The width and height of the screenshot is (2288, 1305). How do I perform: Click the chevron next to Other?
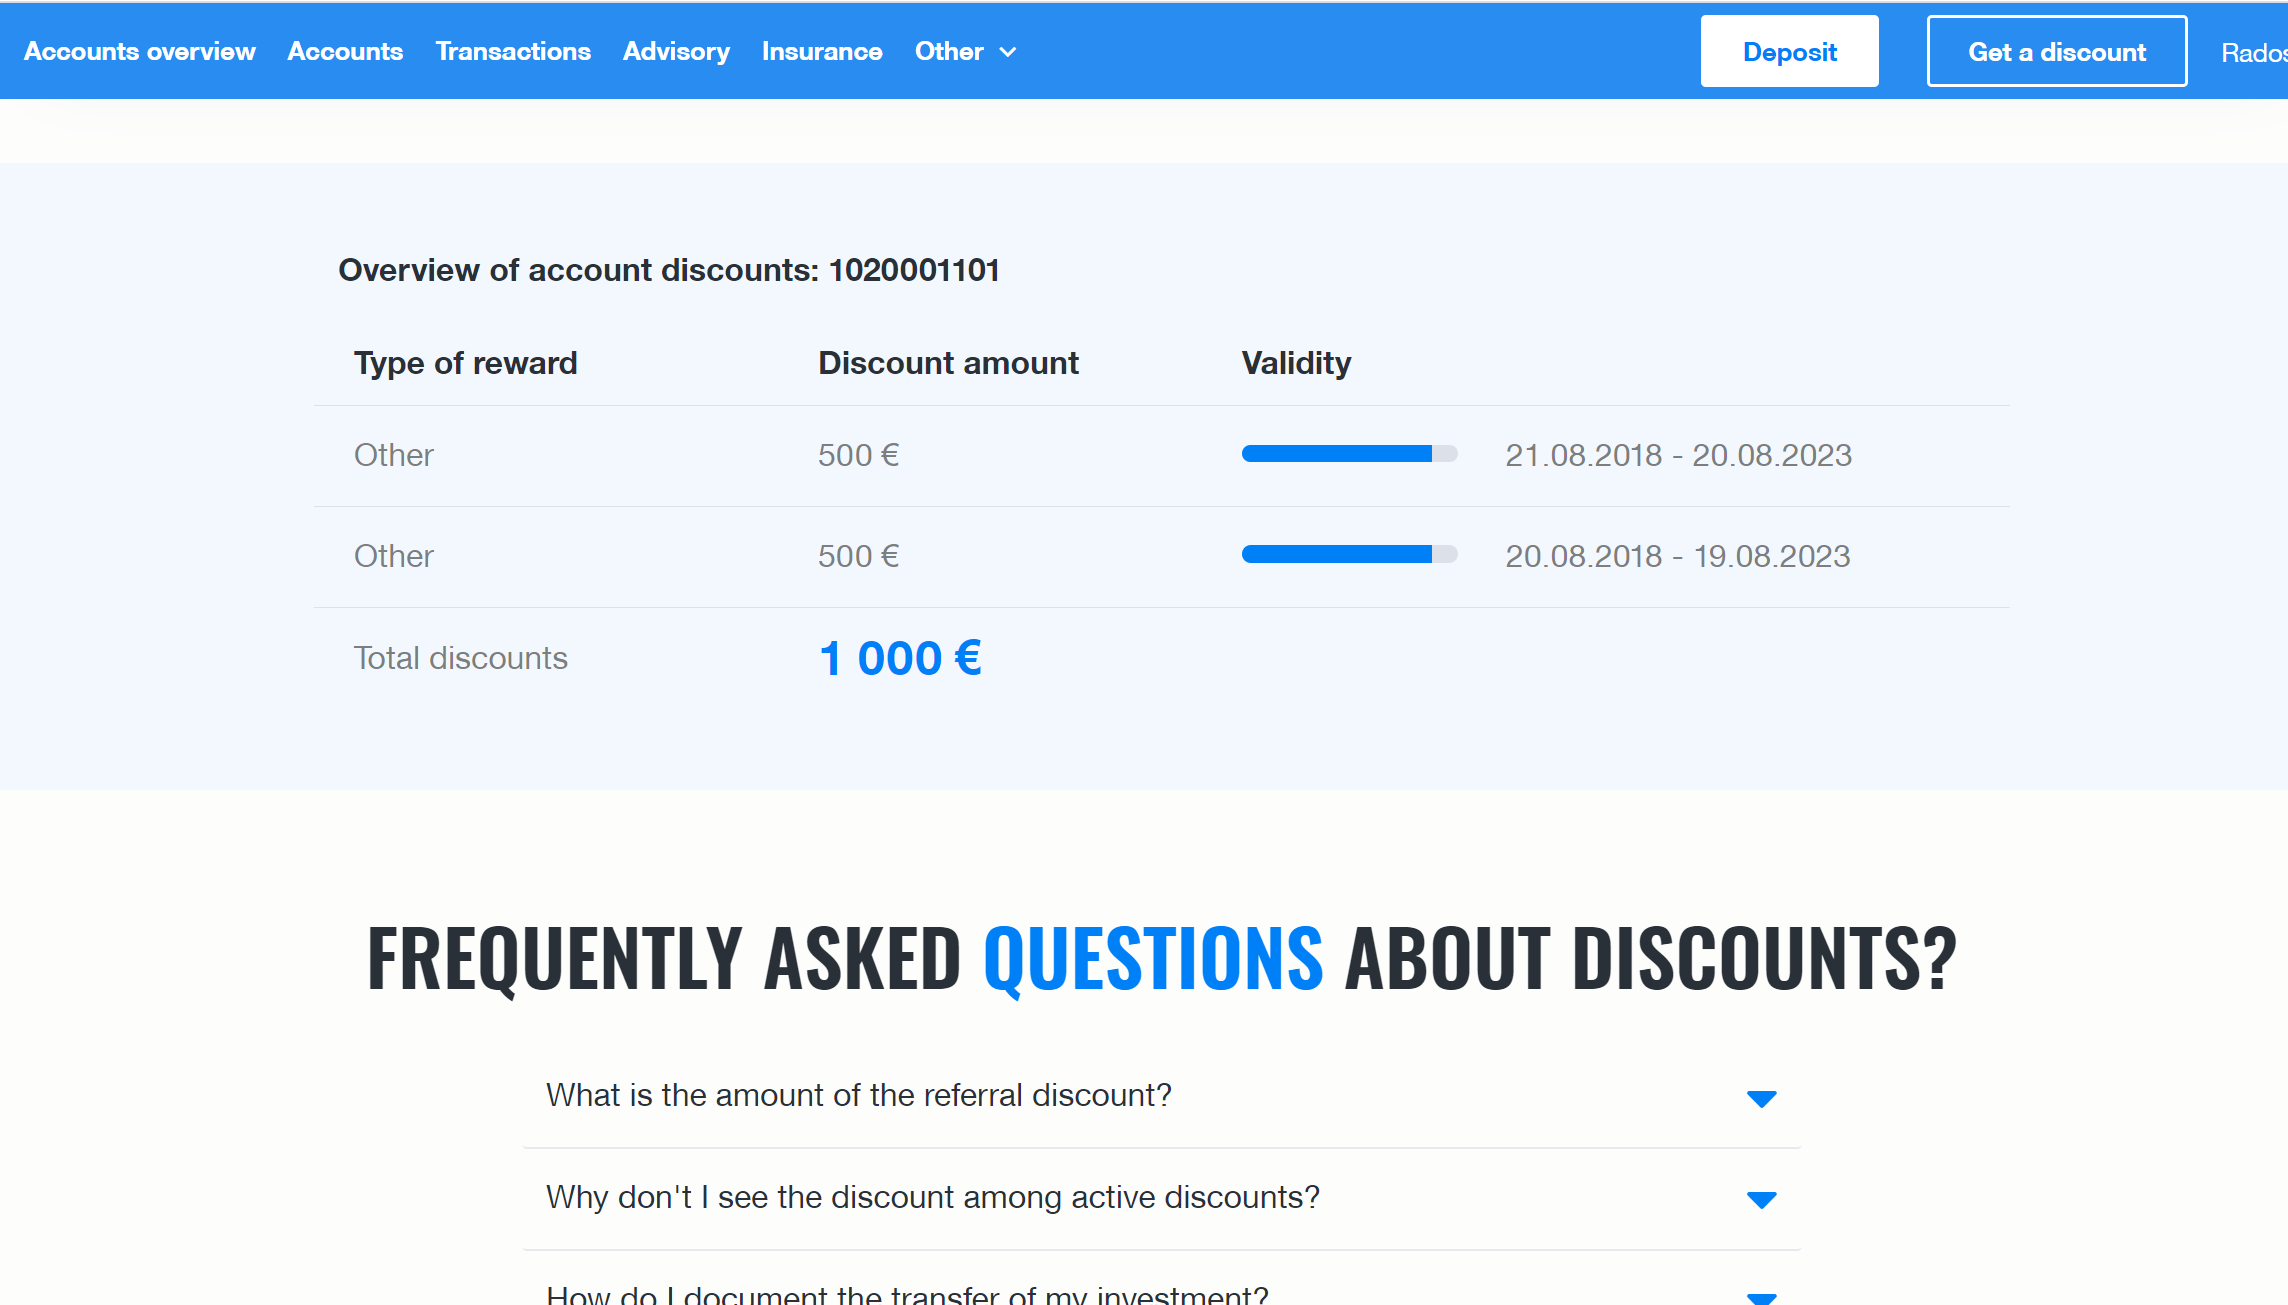pos(1008,52)
